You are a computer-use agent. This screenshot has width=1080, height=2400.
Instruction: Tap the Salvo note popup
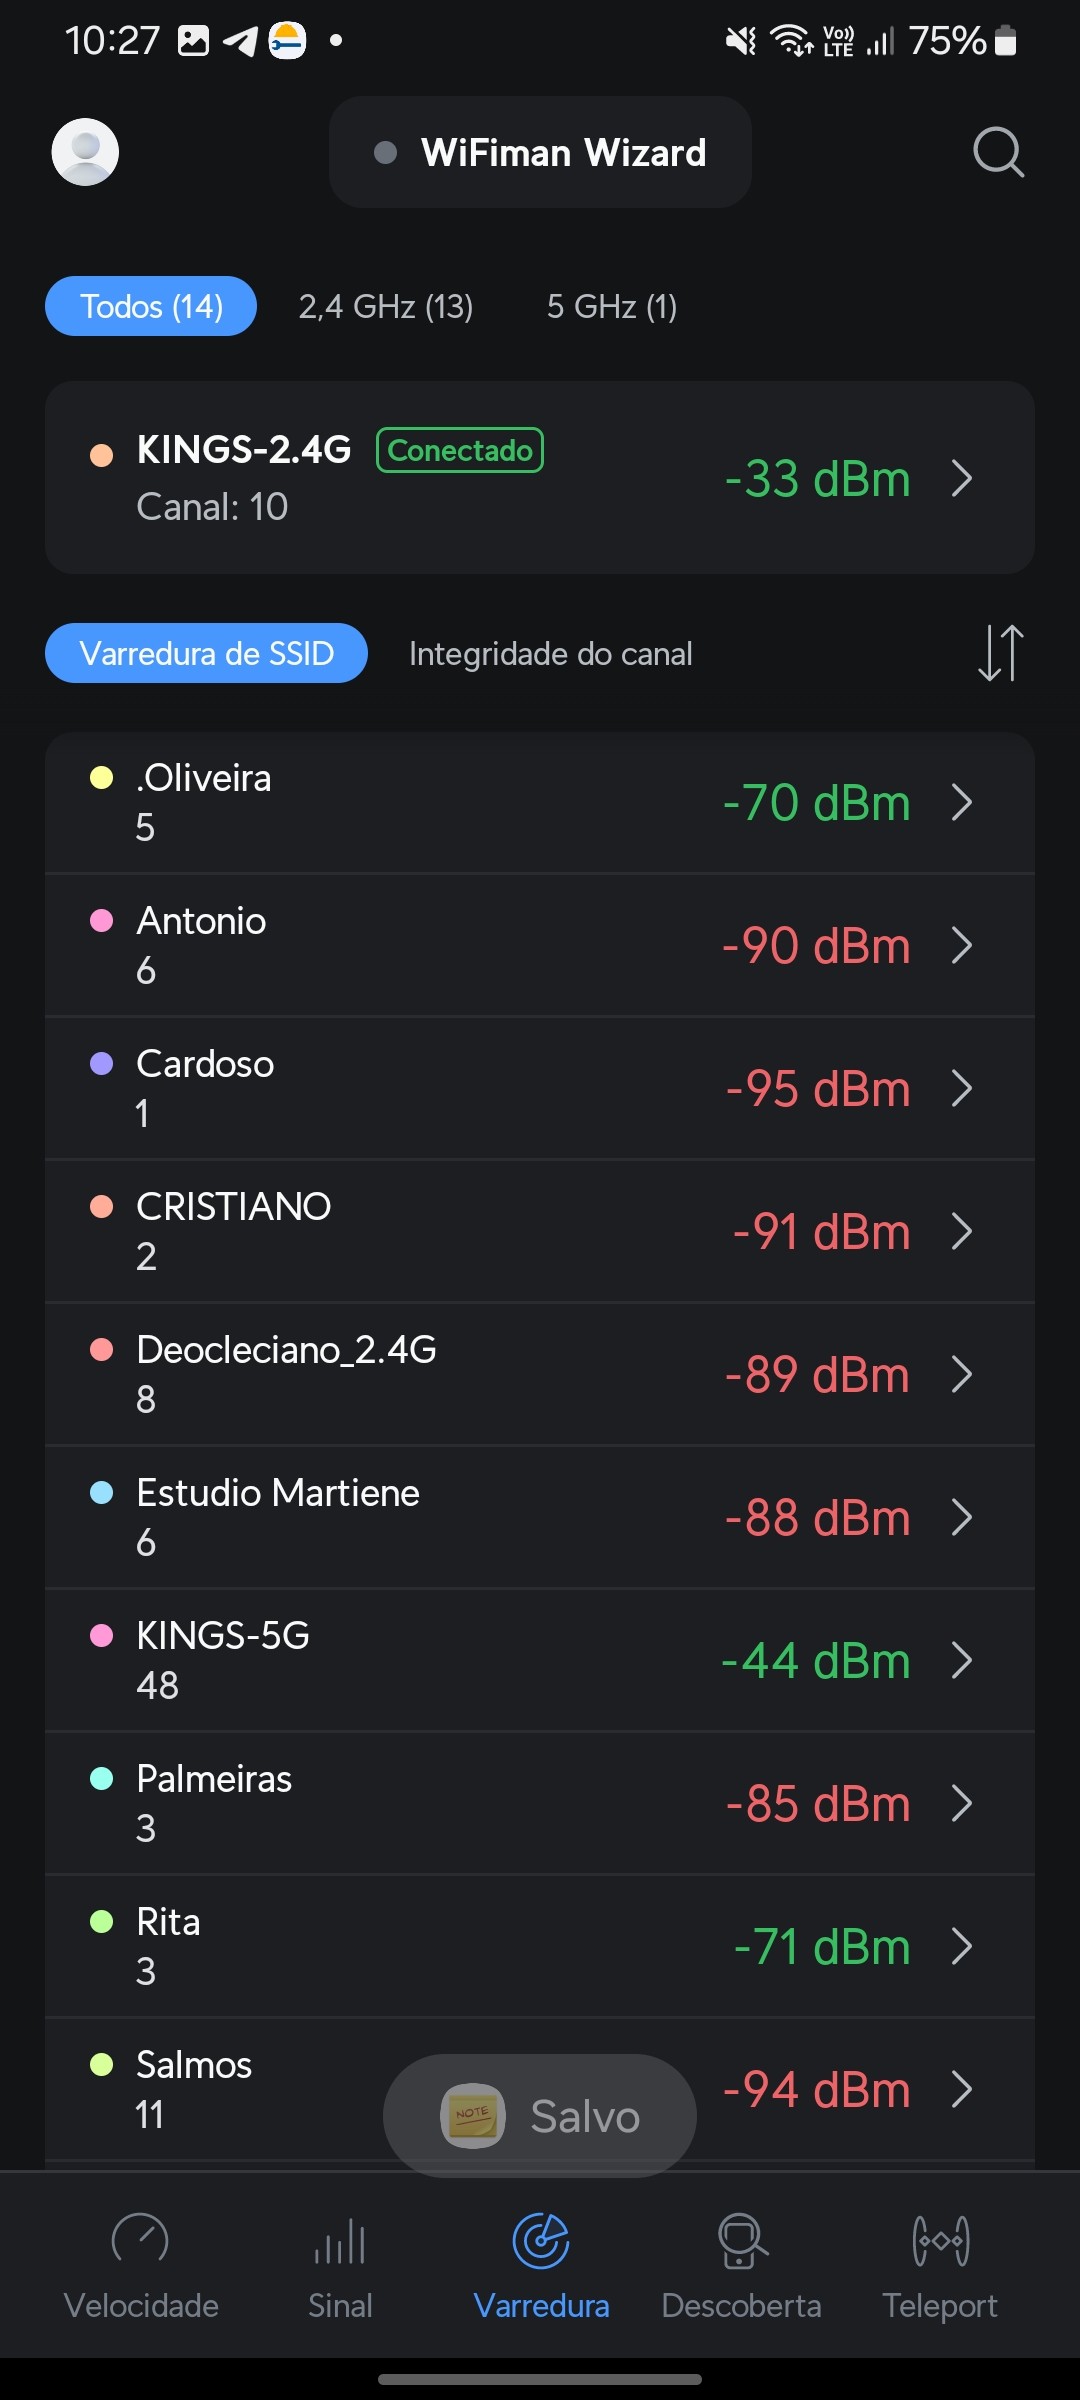540,2115
